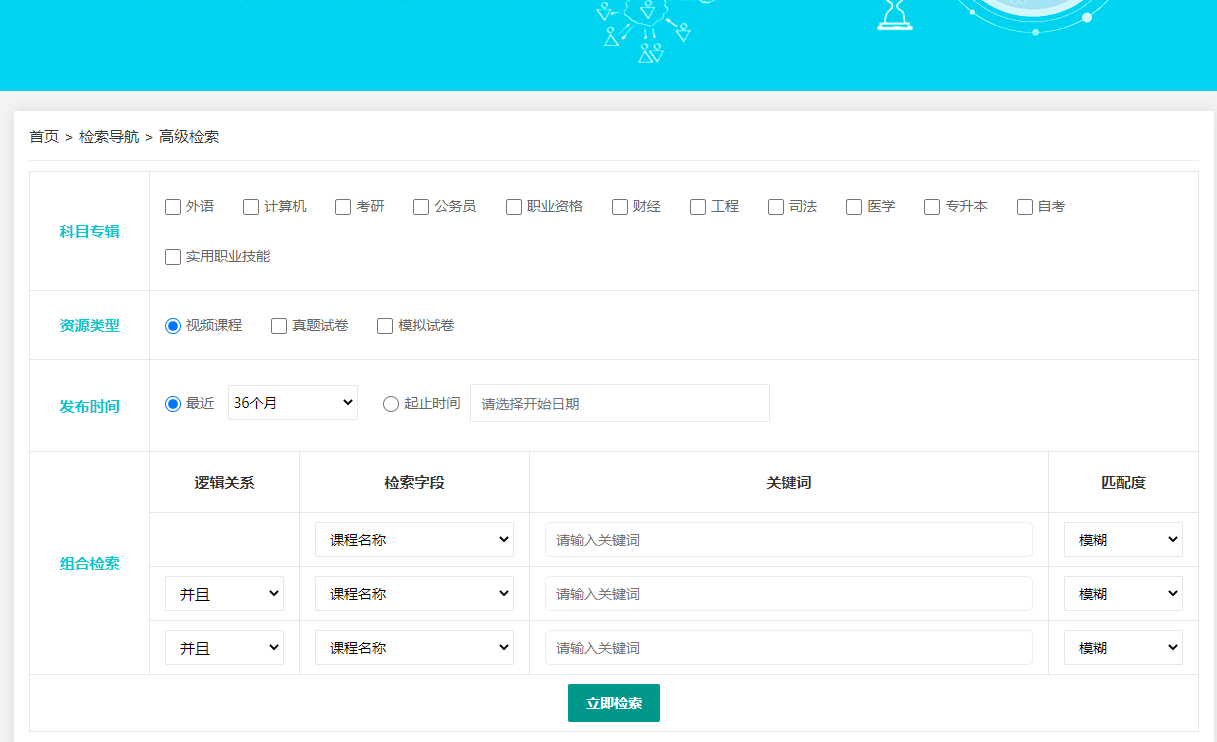This screenshot has width=1217, height=742.
Task: Select the 公务员 checkbox
Action: [x=421, y=207]
